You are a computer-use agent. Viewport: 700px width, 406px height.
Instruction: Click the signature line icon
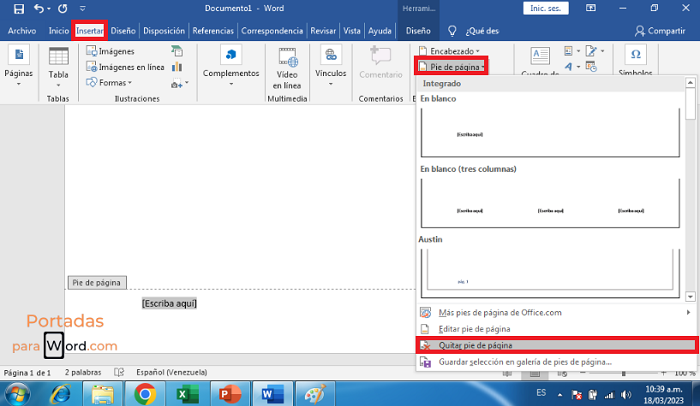point(594,51)
